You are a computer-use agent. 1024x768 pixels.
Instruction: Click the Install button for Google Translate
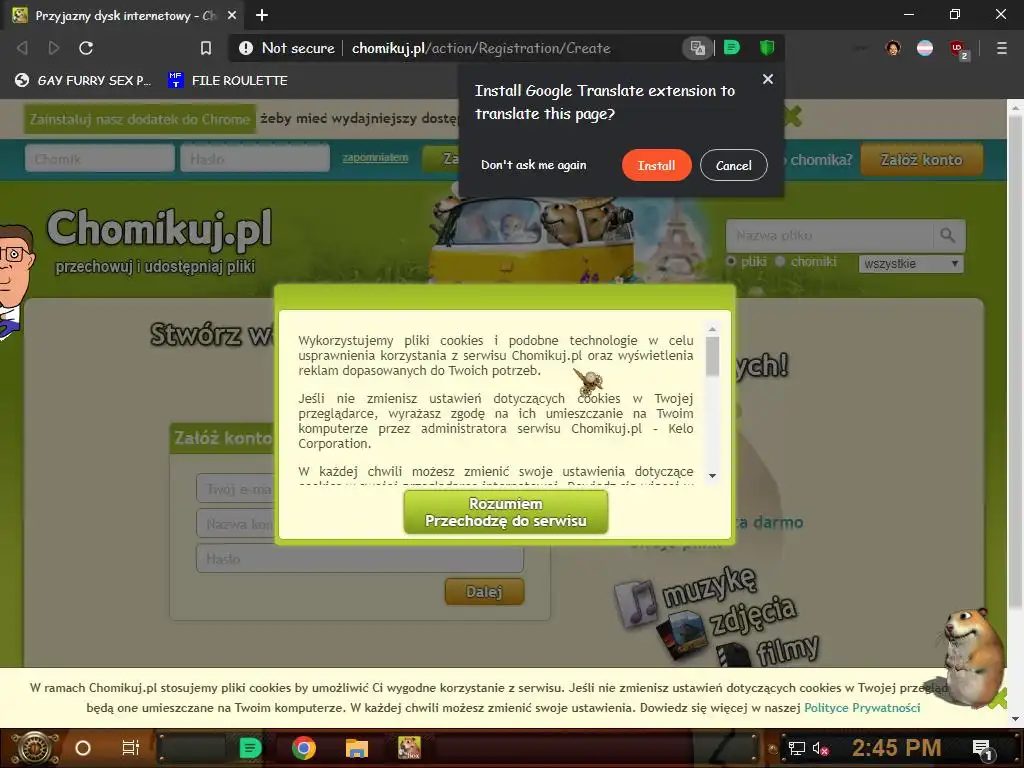(x=656, y=165)
